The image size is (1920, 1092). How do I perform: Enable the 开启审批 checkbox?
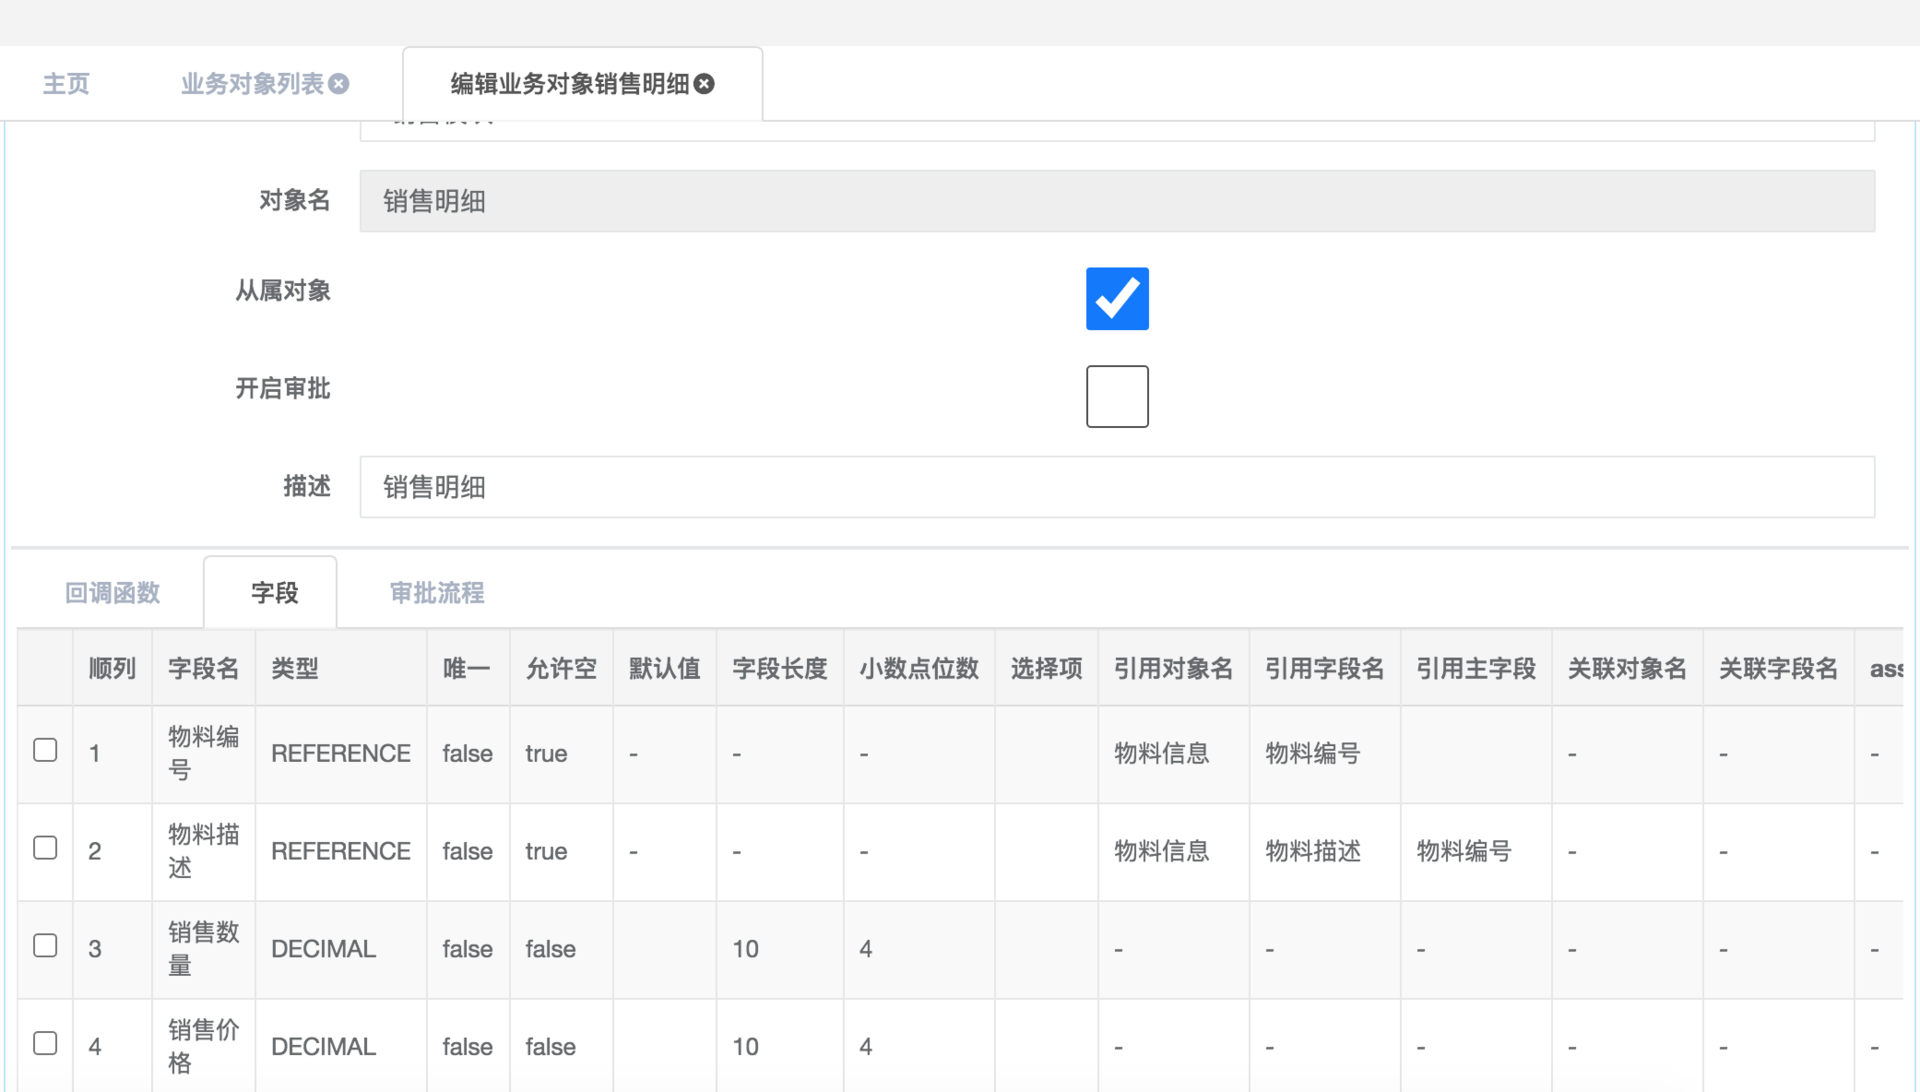click(x=1117, y=396)
